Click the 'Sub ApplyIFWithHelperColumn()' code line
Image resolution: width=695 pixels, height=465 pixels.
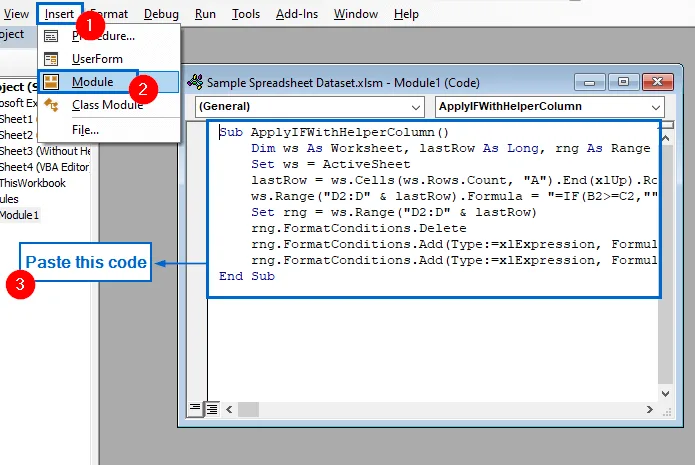pos(334,132)
